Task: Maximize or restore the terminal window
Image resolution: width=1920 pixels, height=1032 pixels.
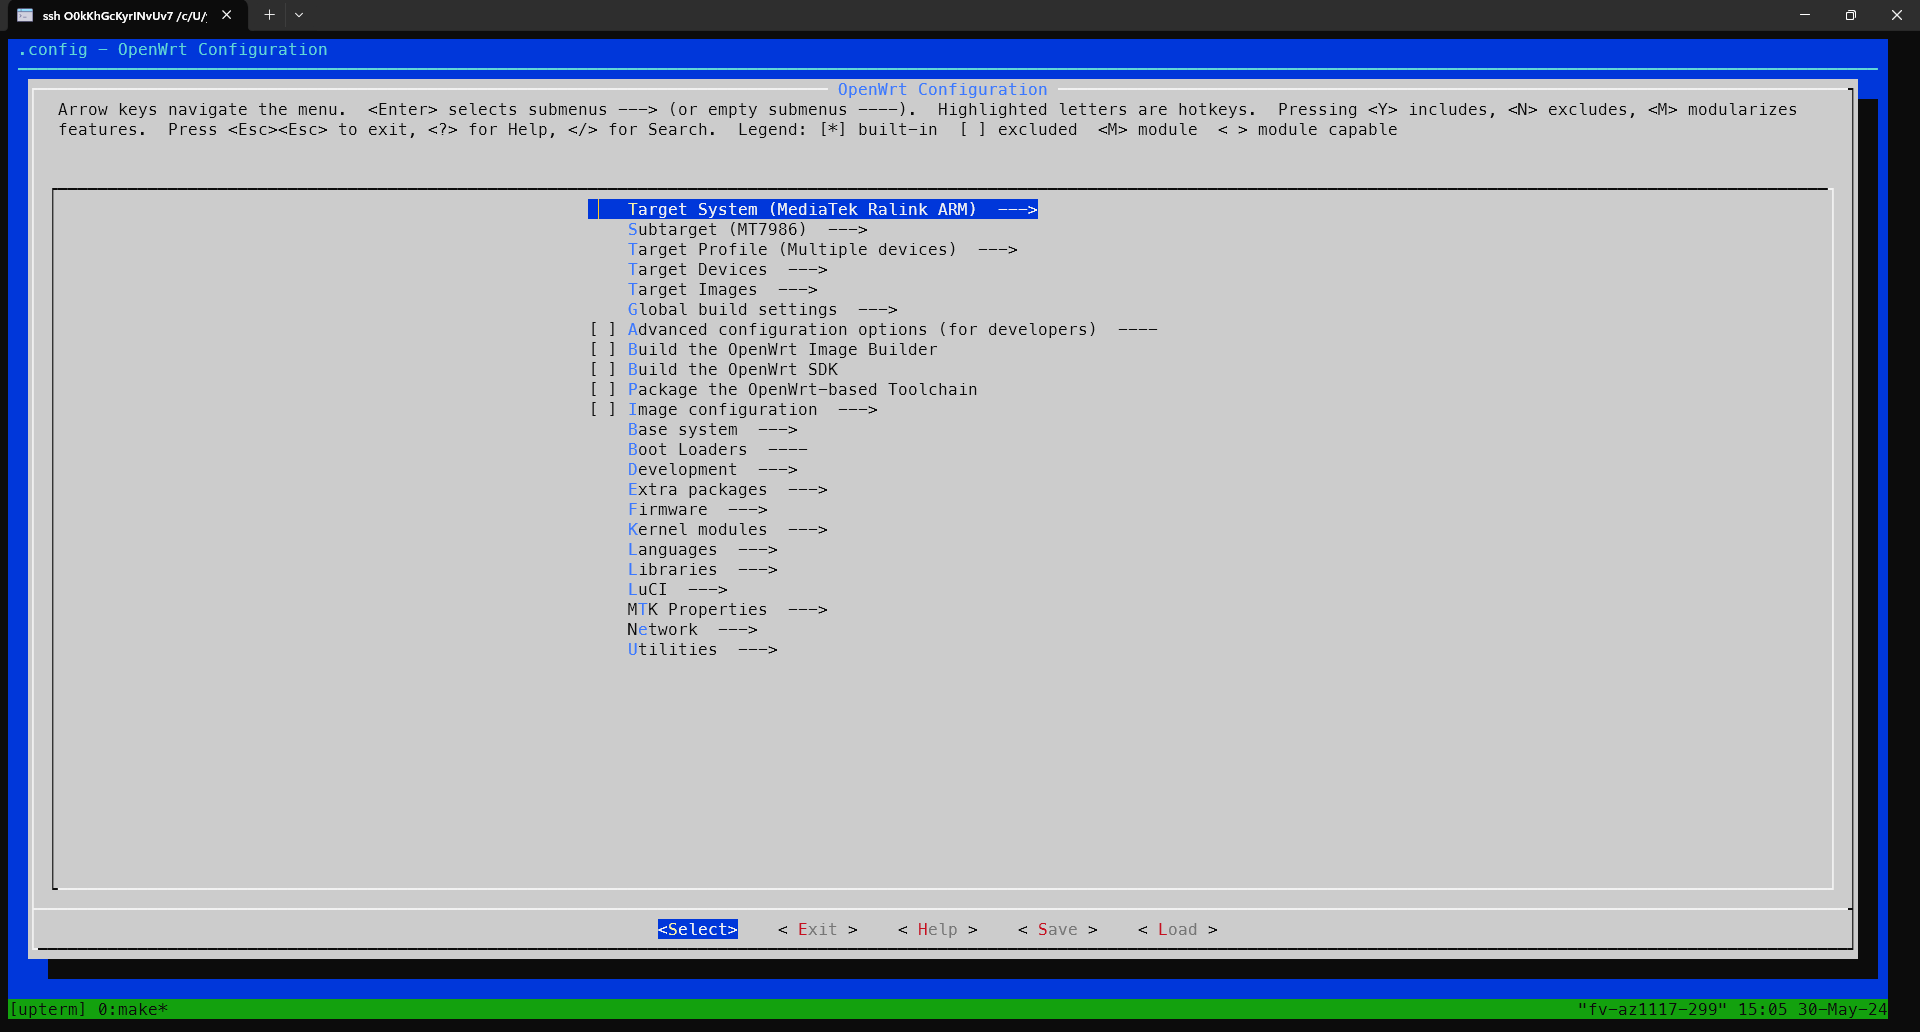Action: [x=1851, y=15]
